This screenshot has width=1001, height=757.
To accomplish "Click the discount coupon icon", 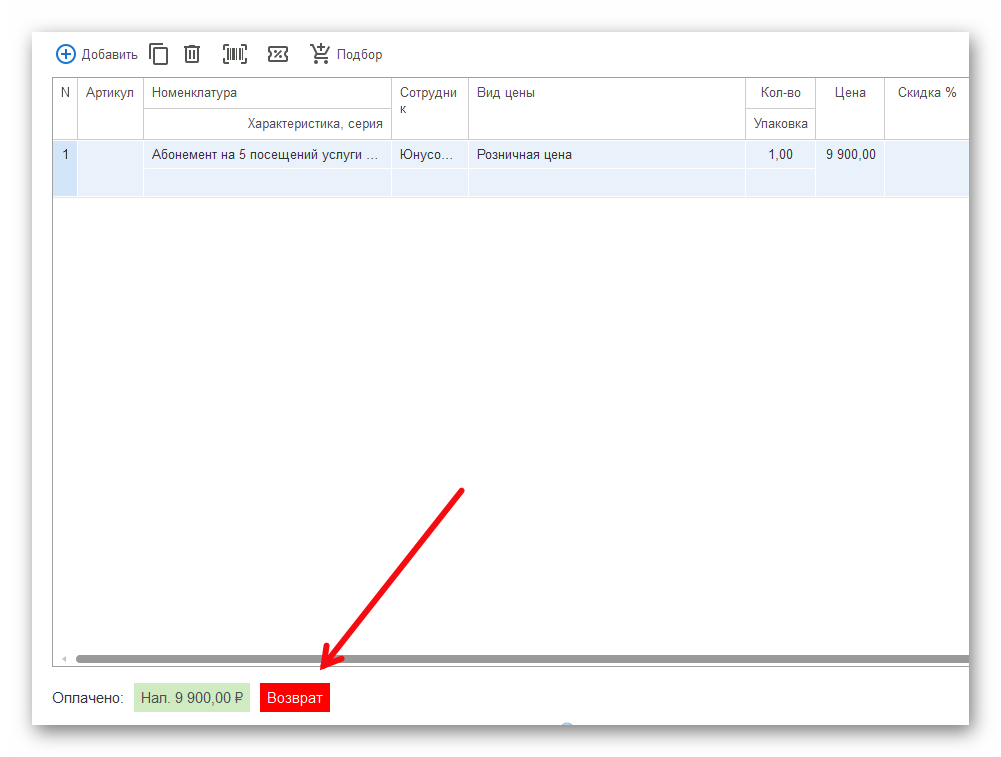I will click(x=278, y=54).
